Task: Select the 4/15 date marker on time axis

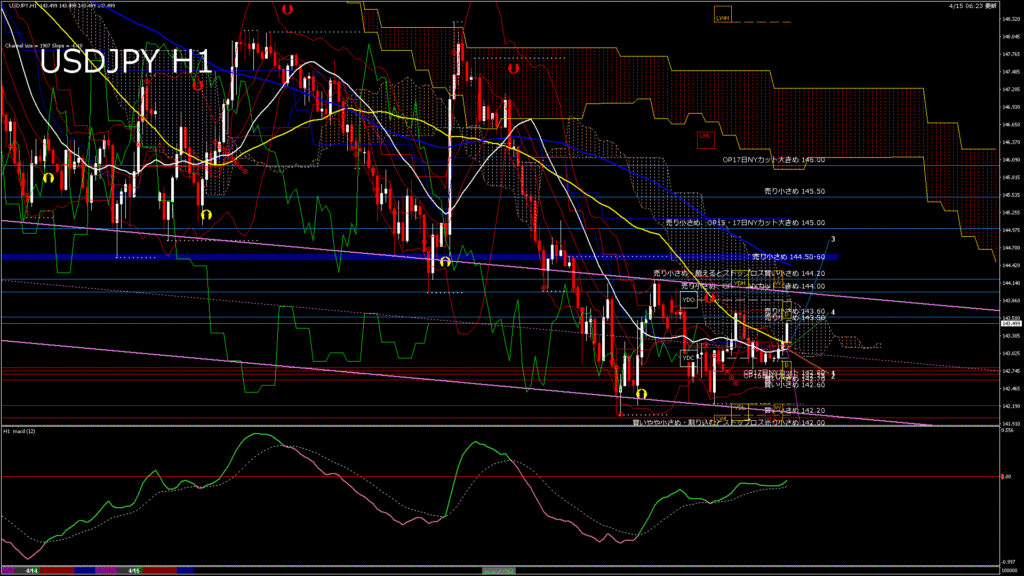Action: tap(133, 570)
